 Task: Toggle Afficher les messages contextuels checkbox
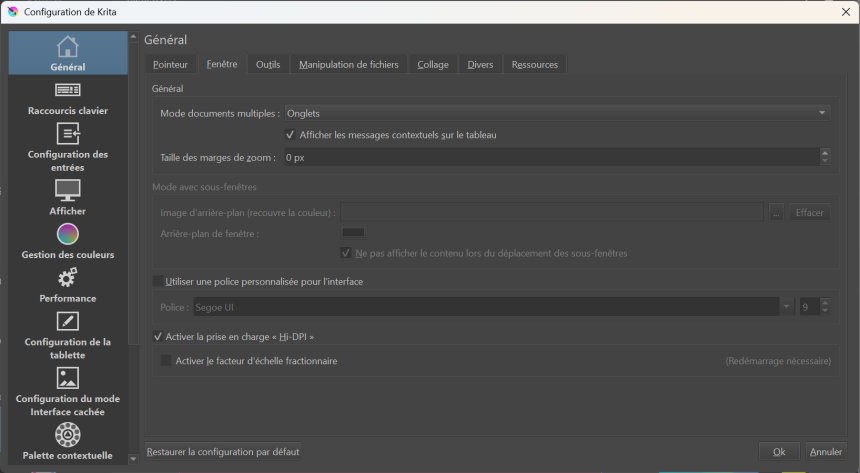click(x=290, y=135)
